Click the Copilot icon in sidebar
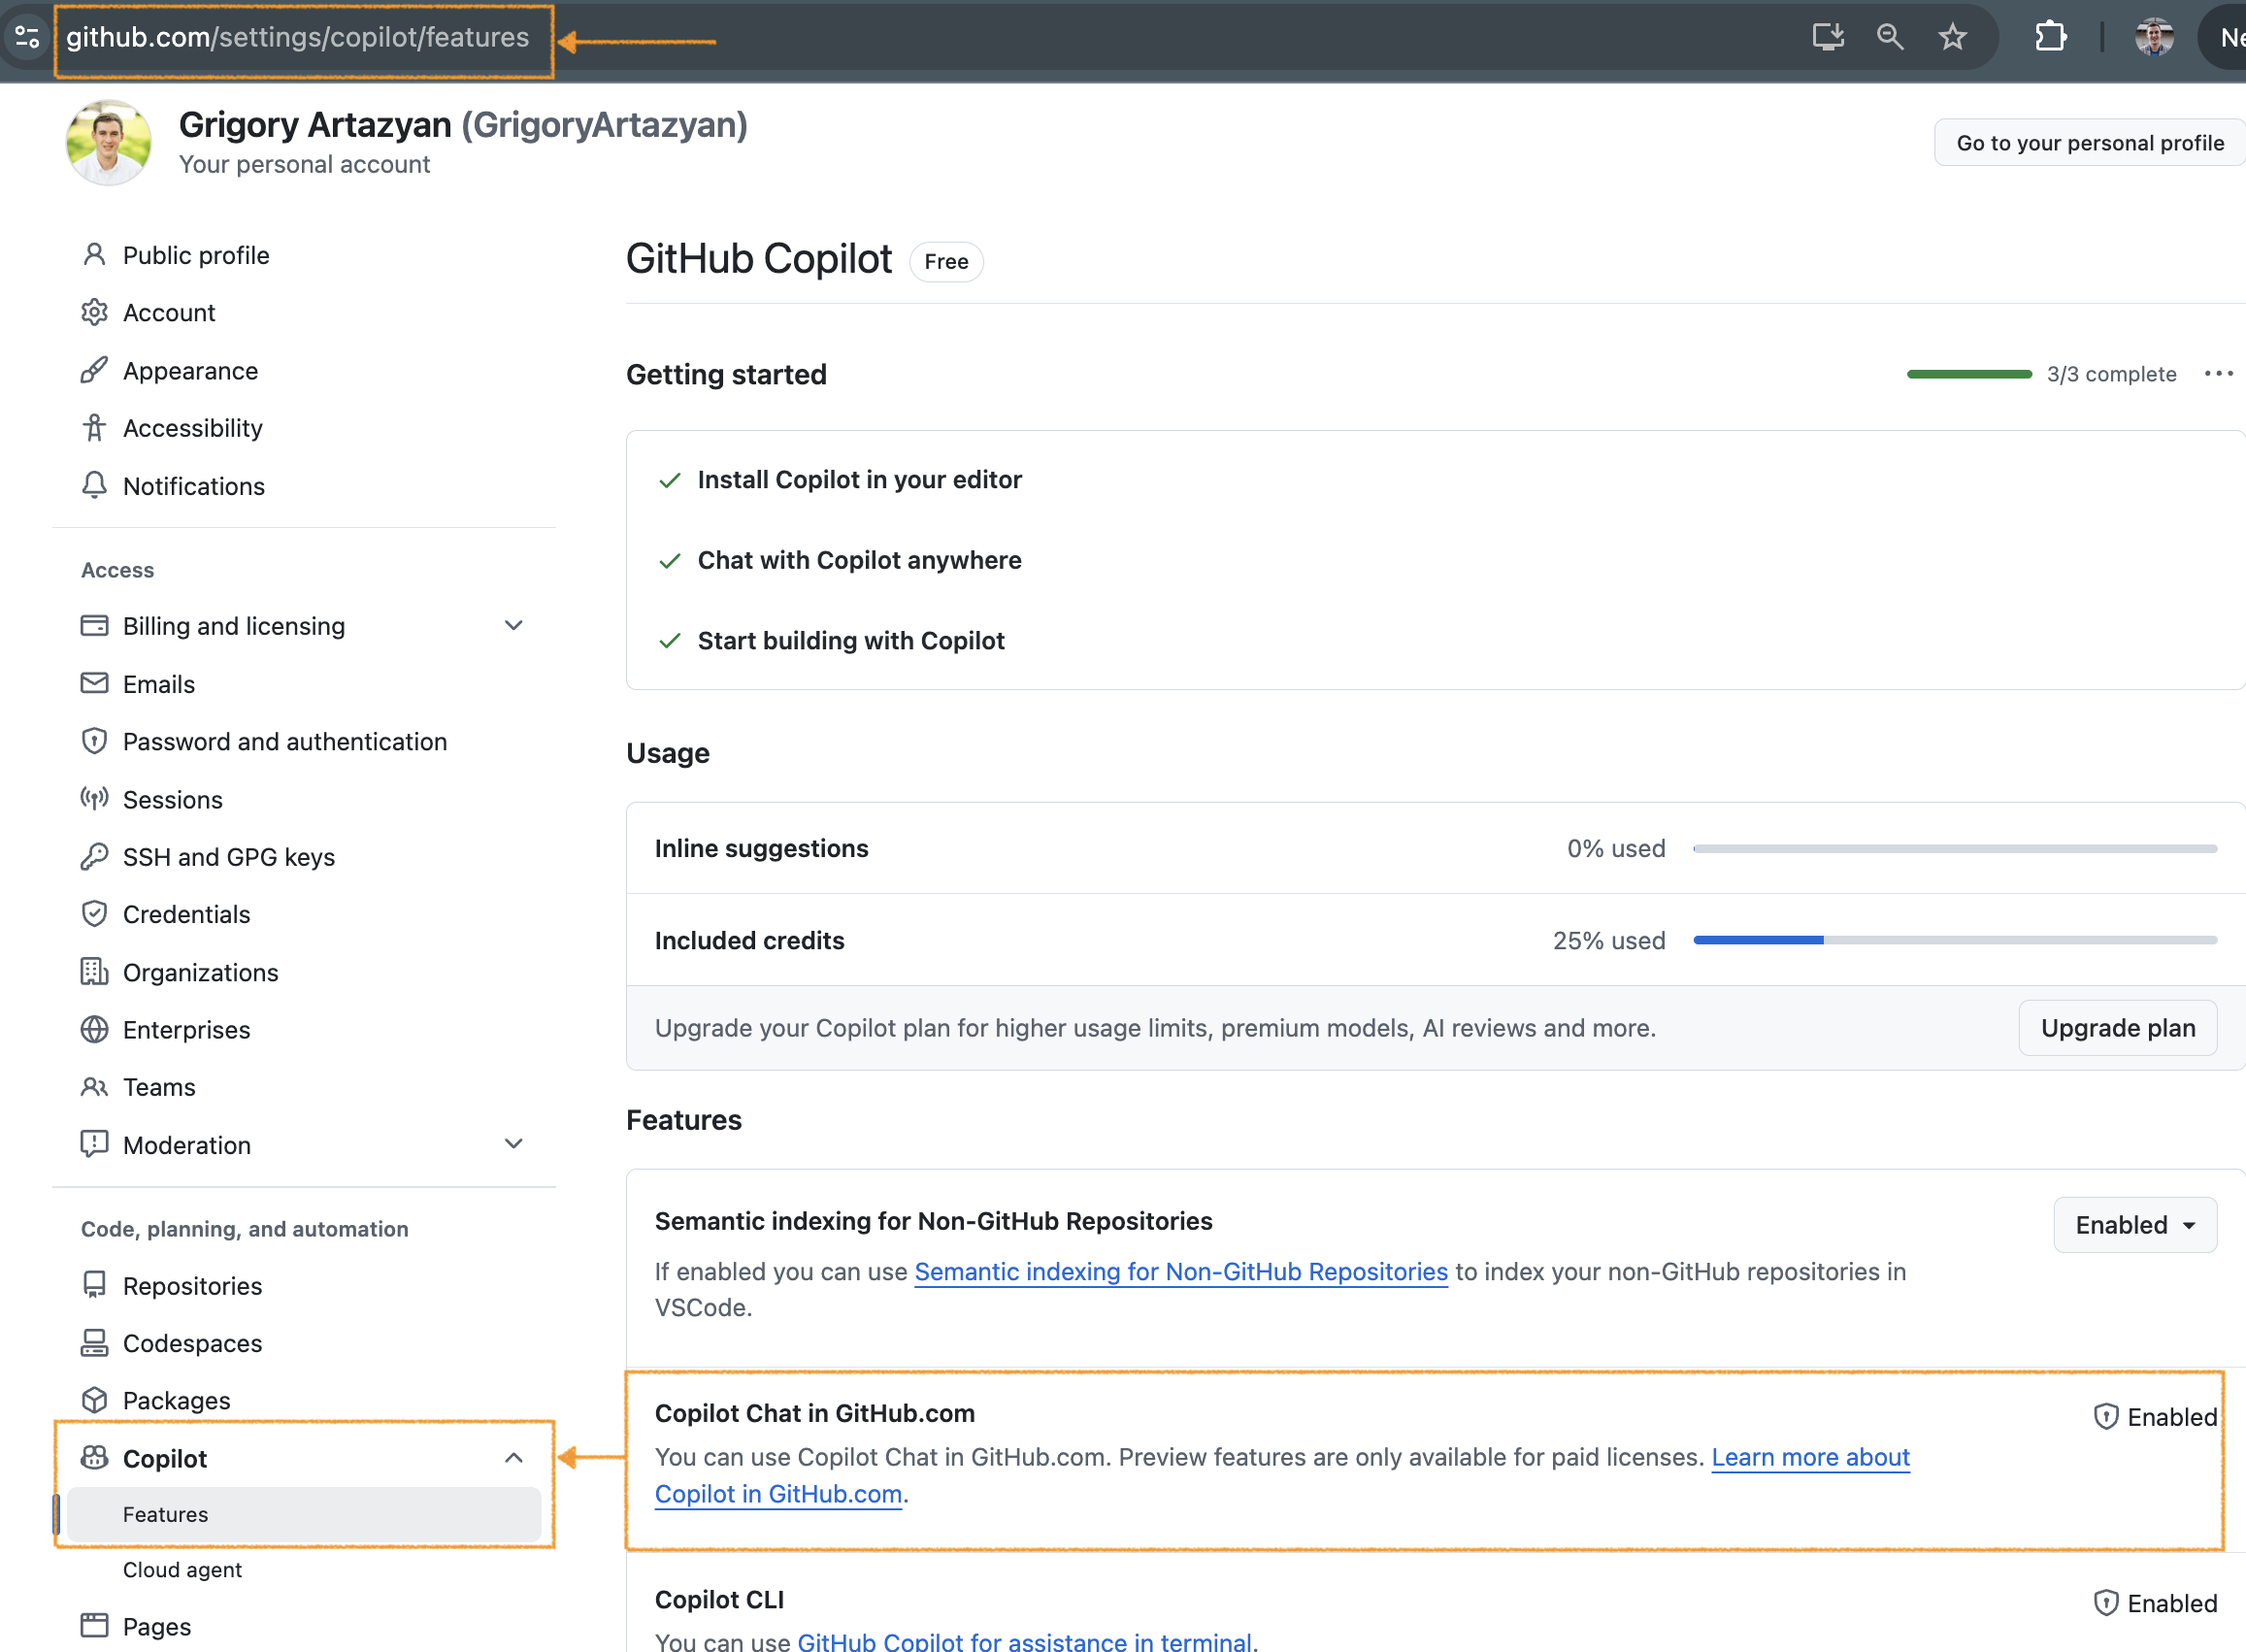The image size is (2246, 1652). (x=94, y=1458)
